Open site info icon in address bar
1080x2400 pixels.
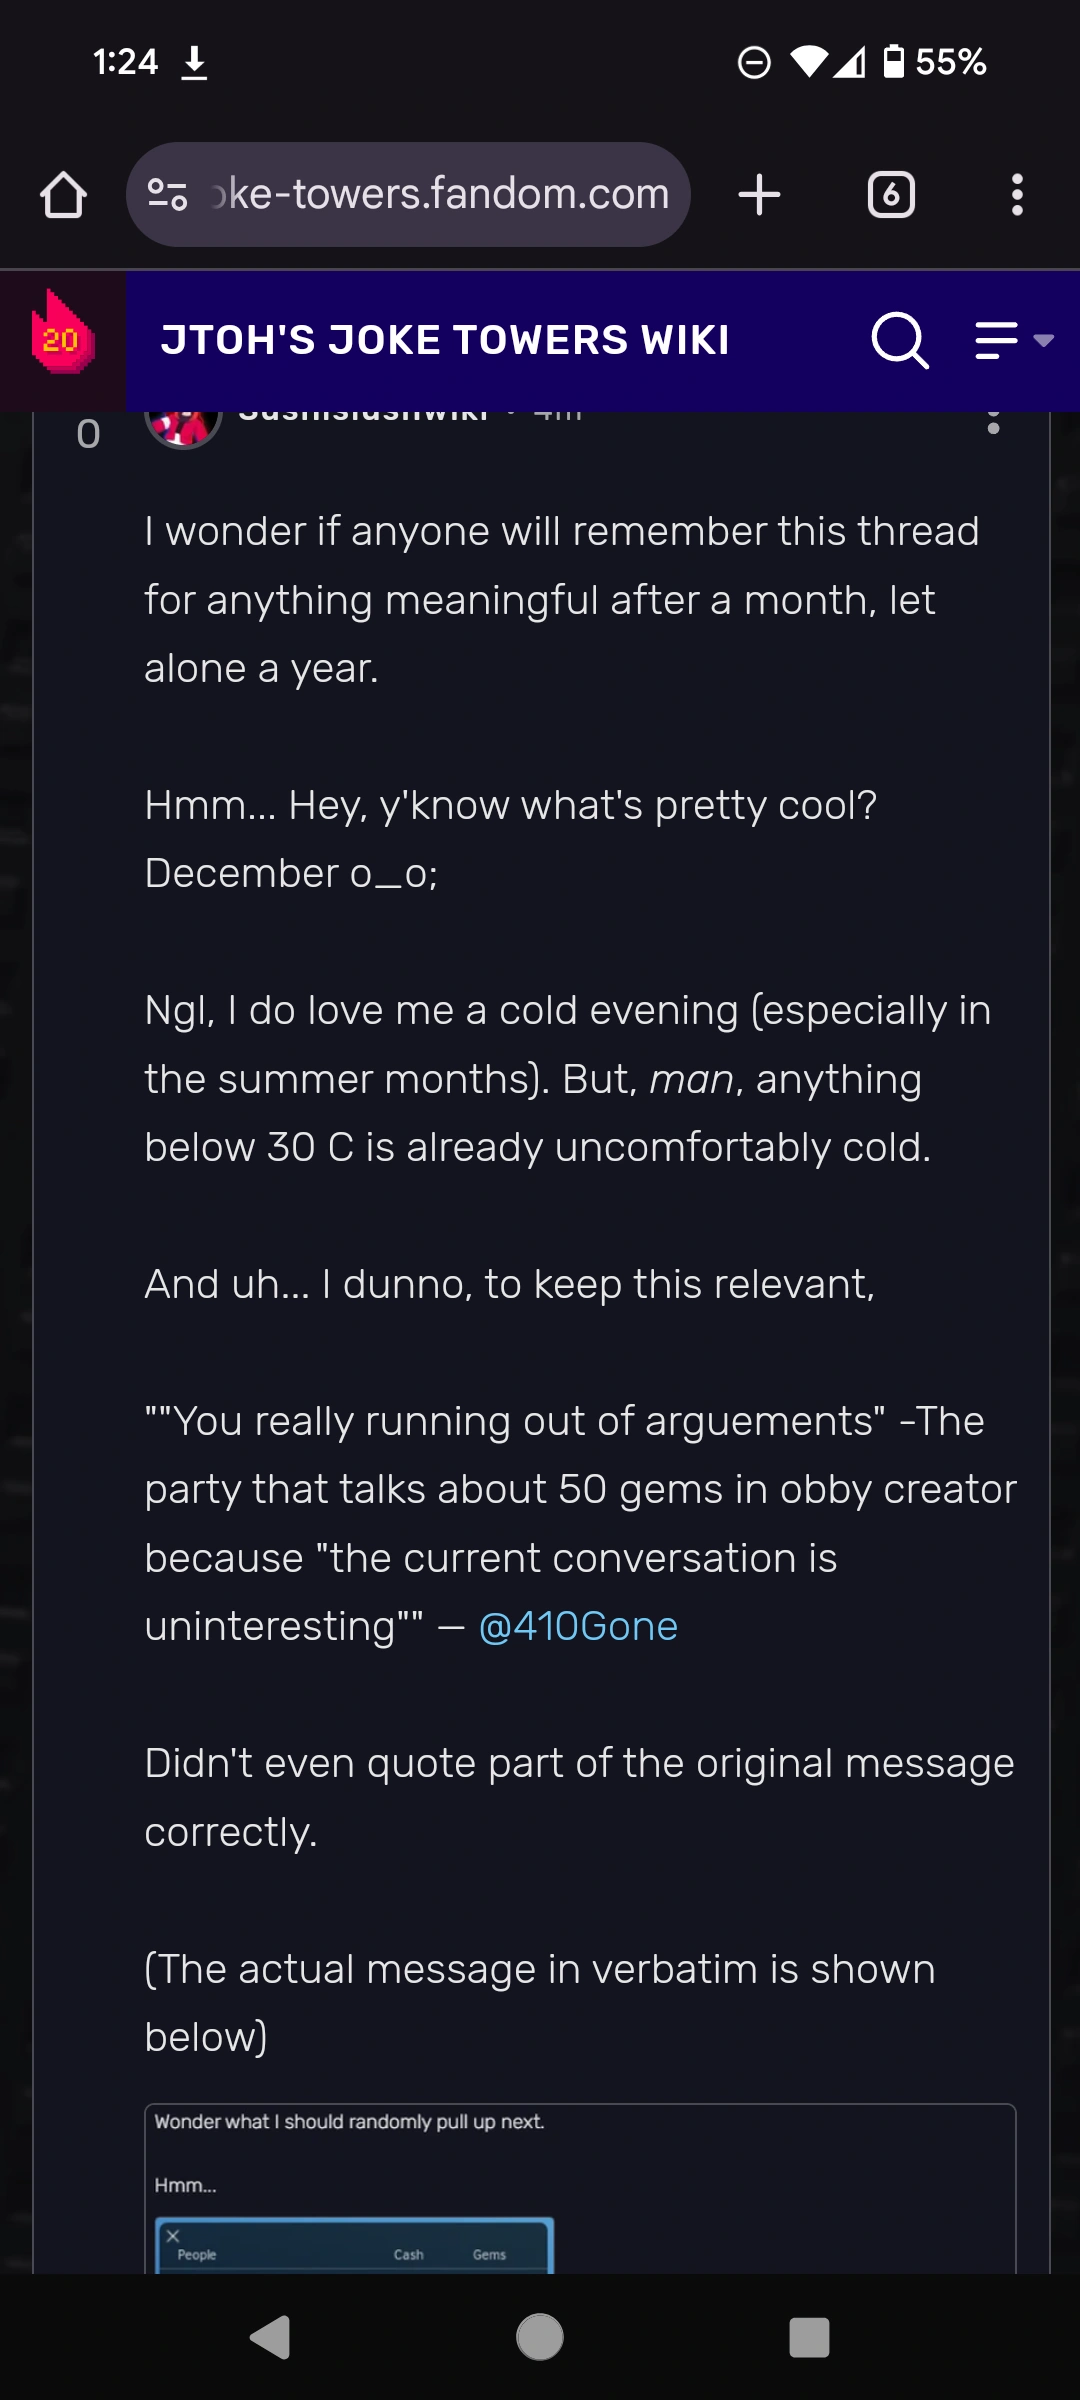click(167, 194)
